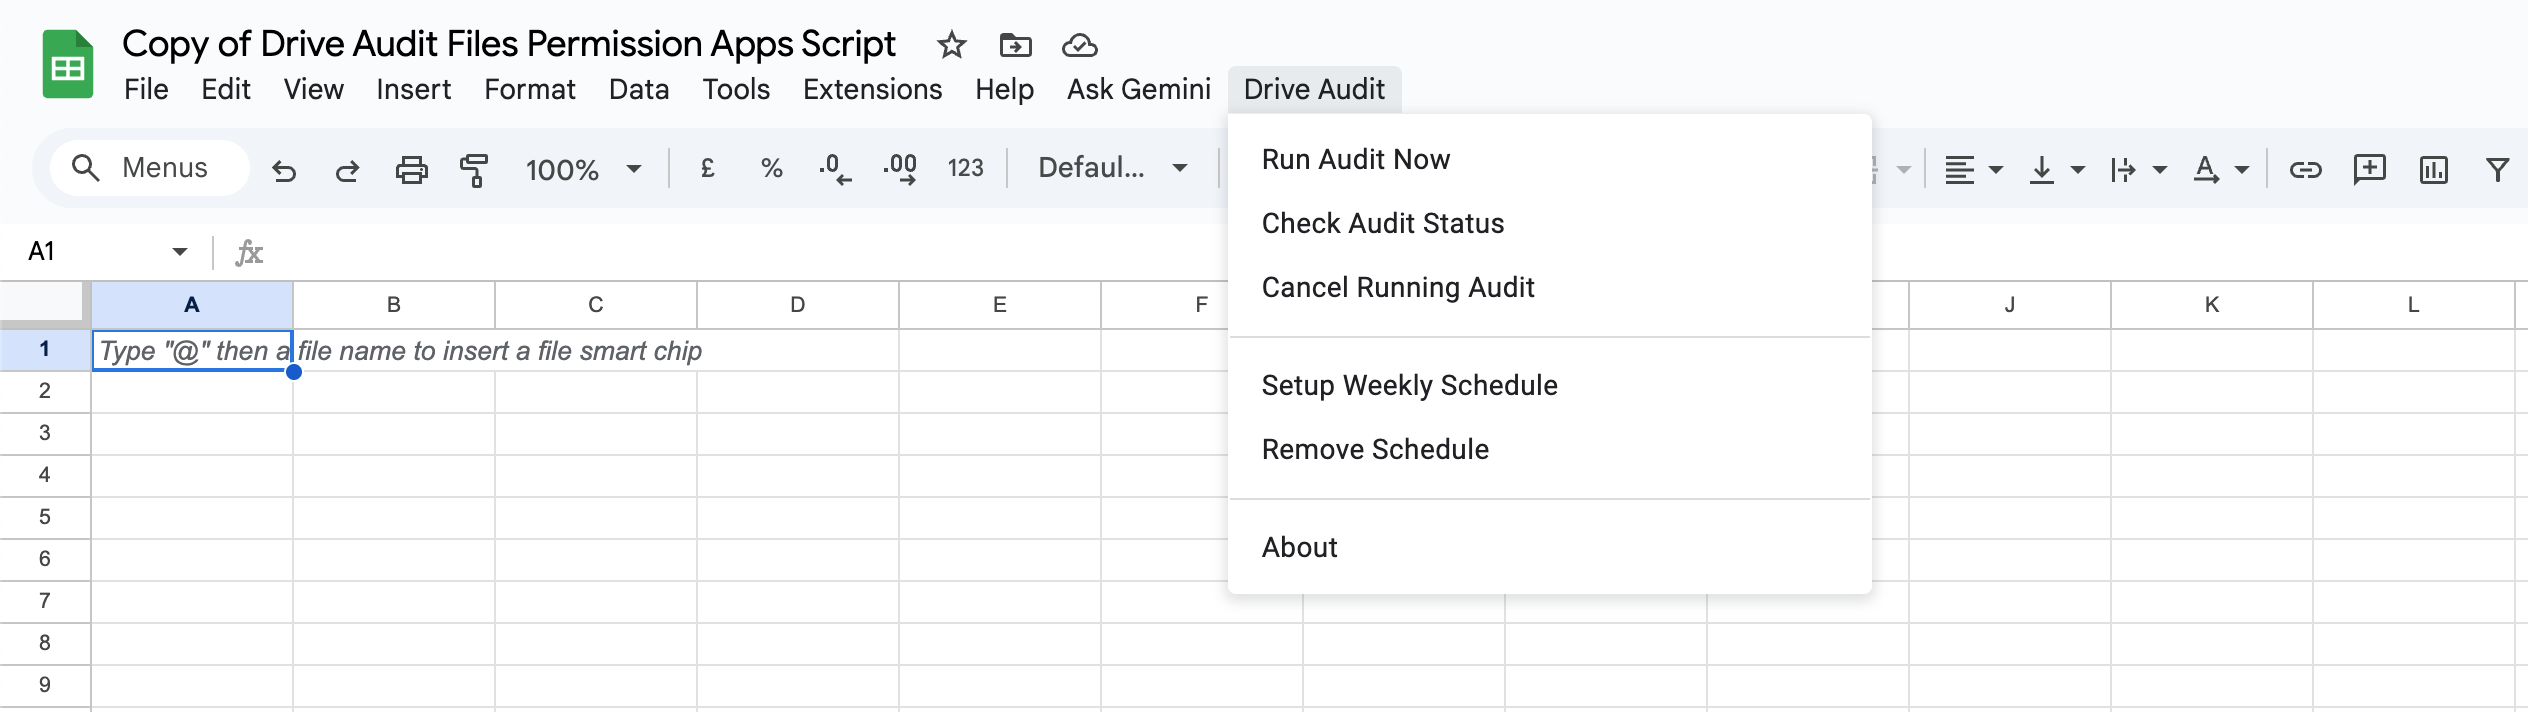
Task: Choose Run Audit Now
Action: tap(1549, 160)
